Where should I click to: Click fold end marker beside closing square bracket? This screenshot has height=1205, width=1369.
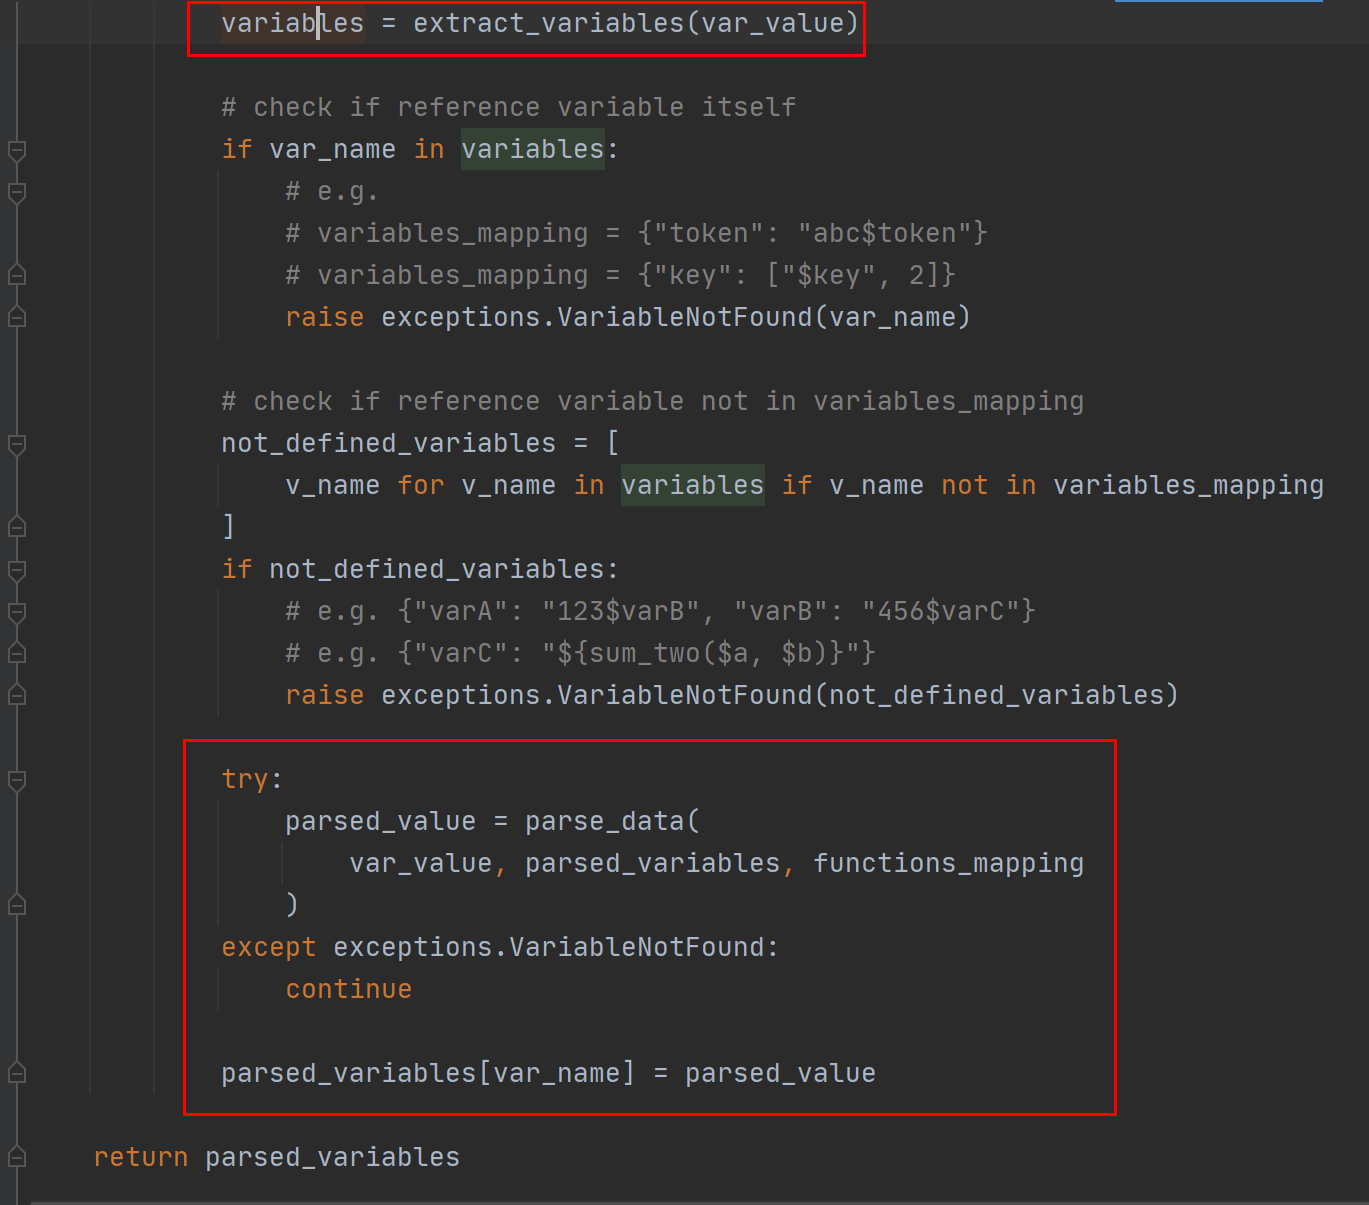click(17, 526)
